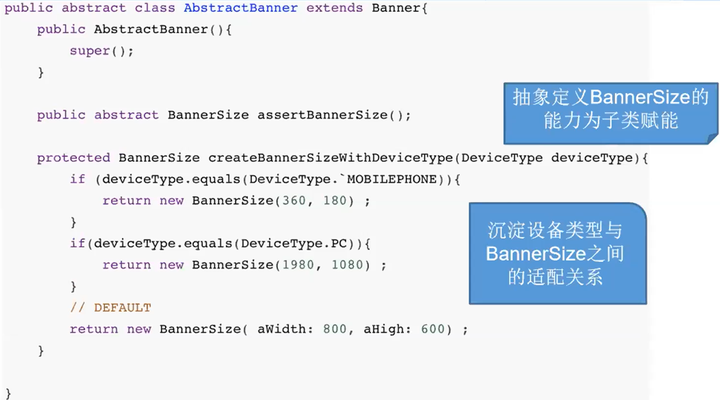
Task: Click the aHigh: parameter hint
Action: tap(387, 329)
